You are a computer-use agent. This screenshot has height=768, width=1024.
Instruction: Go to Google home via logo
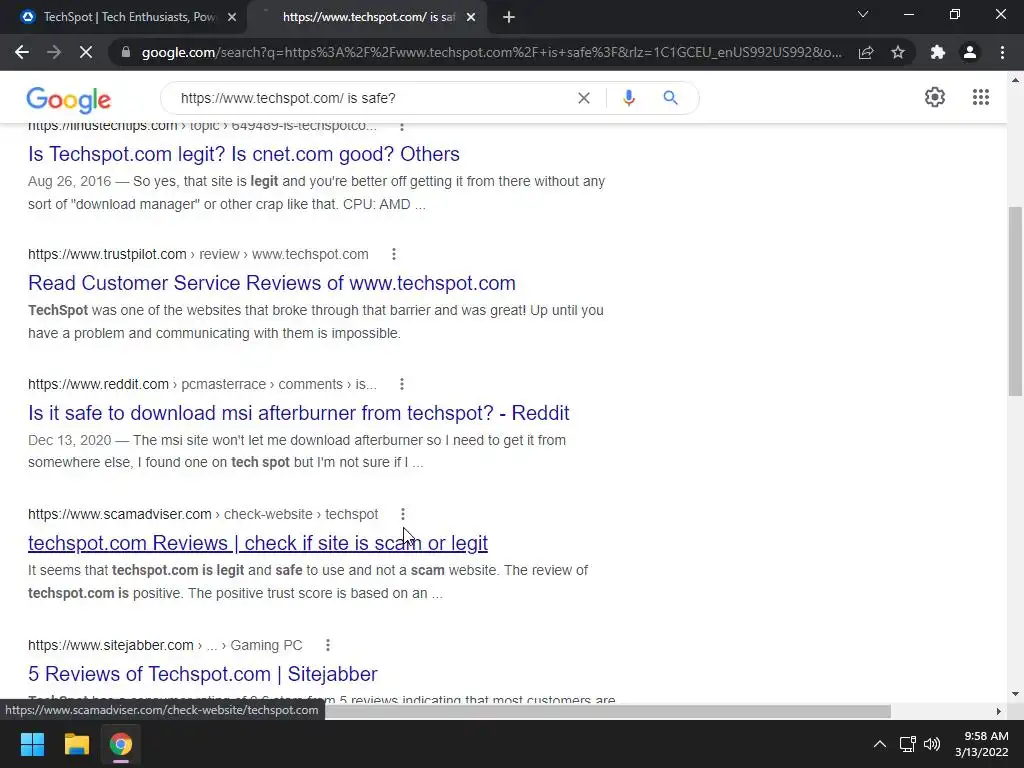click(x=69, y=100)
